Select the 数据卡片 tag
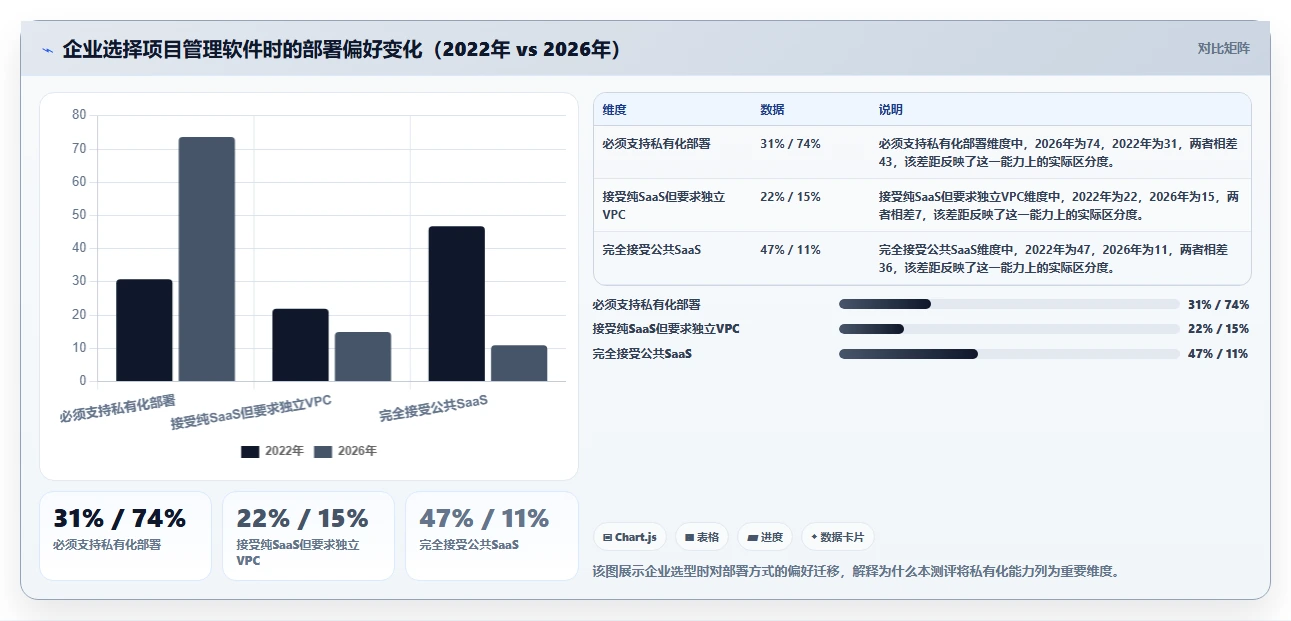The width and height of the screenshot is (1291, 621). click(x=838, y=537)
